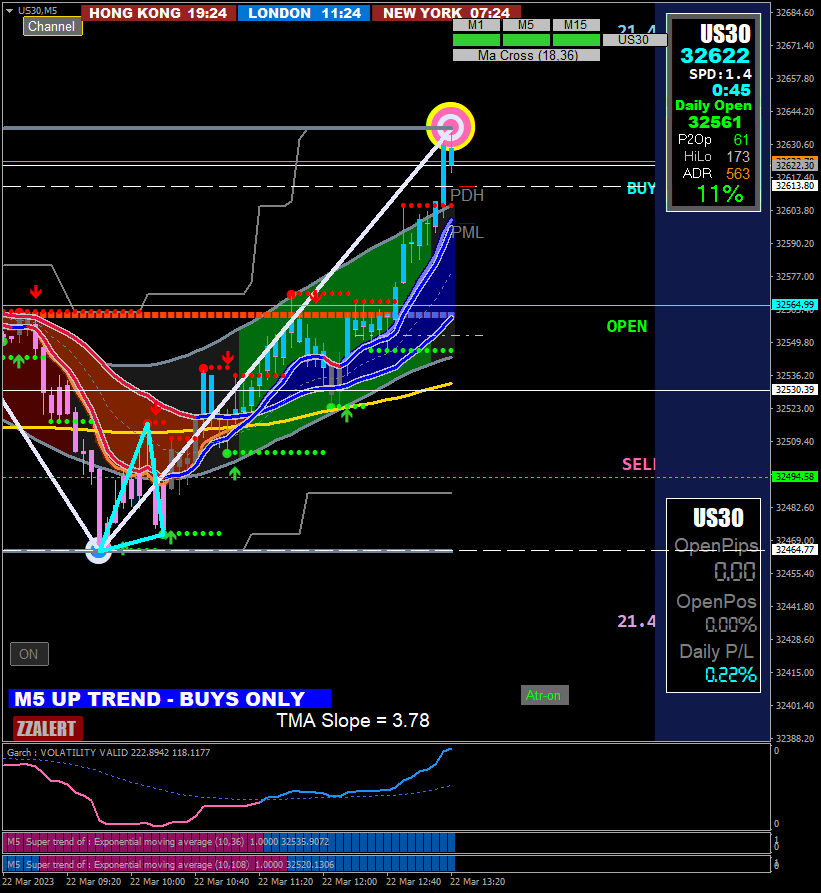This screenshot has width=821, height=893.
Task: Click the Garch VOLATILITY VALID indicator label
Action: (x=108, y=752)
